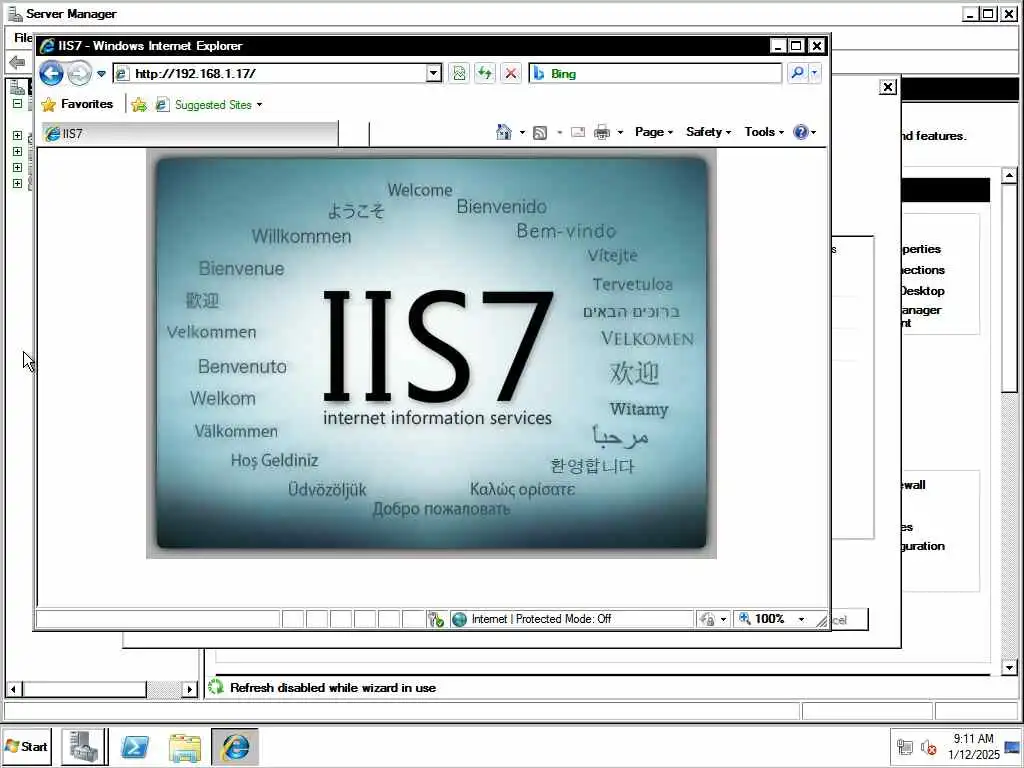Click Internet Protected Mode status zone
This screenshot has width=1024, height=768.
point(571,619)
